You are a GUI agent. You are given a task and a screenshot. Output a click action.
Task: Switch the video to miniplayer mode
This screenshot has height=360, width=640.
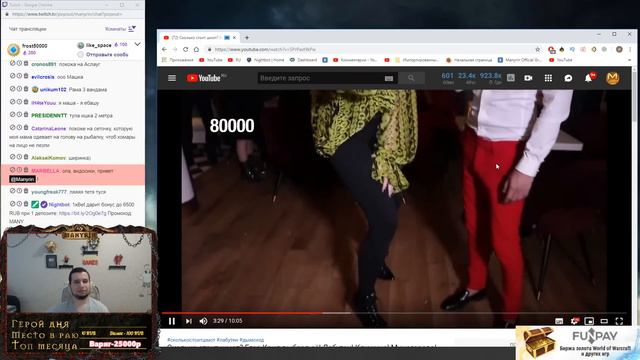589,321
